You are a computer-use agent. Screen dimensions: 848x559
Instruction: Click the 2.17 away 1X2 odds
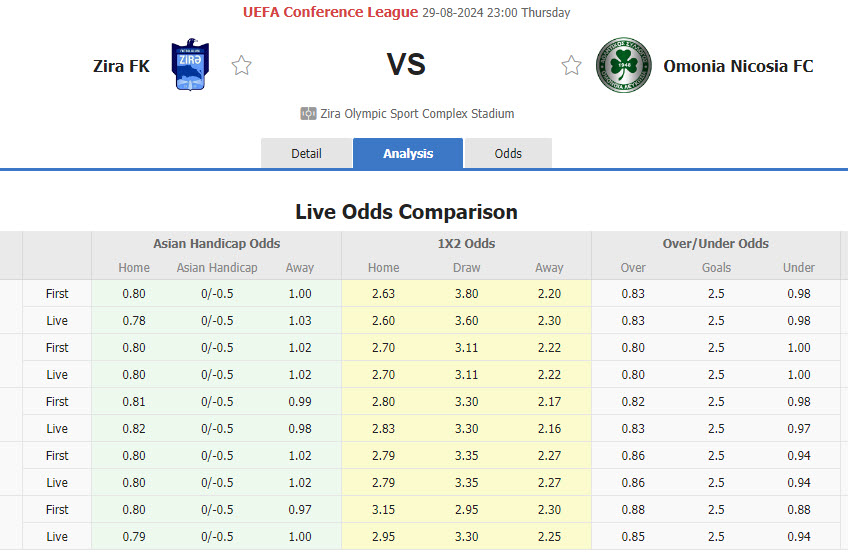pos(549,402)
